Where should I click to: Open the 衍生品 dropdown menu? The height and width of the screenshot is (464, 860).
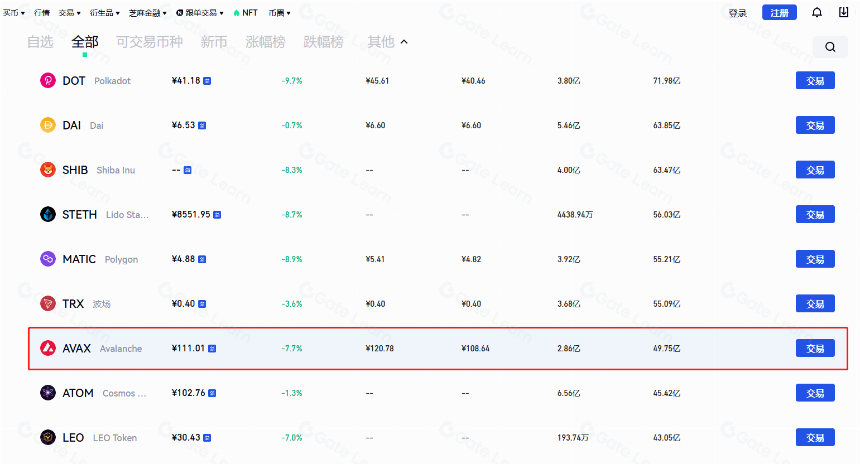(104, 13)
